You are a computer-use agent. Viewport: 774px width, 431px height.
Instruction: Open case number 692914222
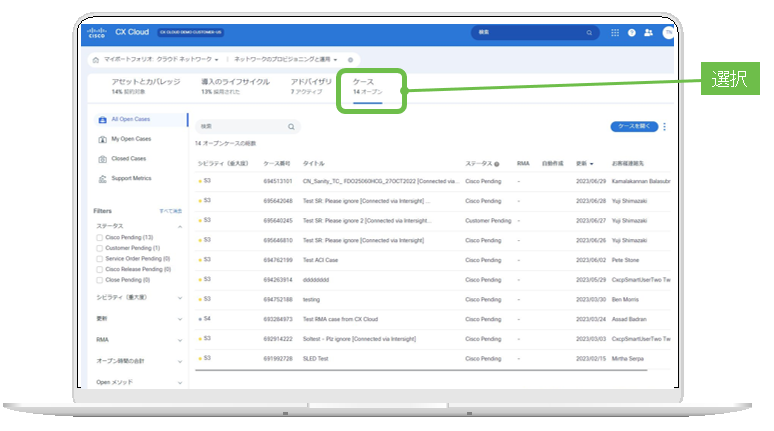[277, 340]
